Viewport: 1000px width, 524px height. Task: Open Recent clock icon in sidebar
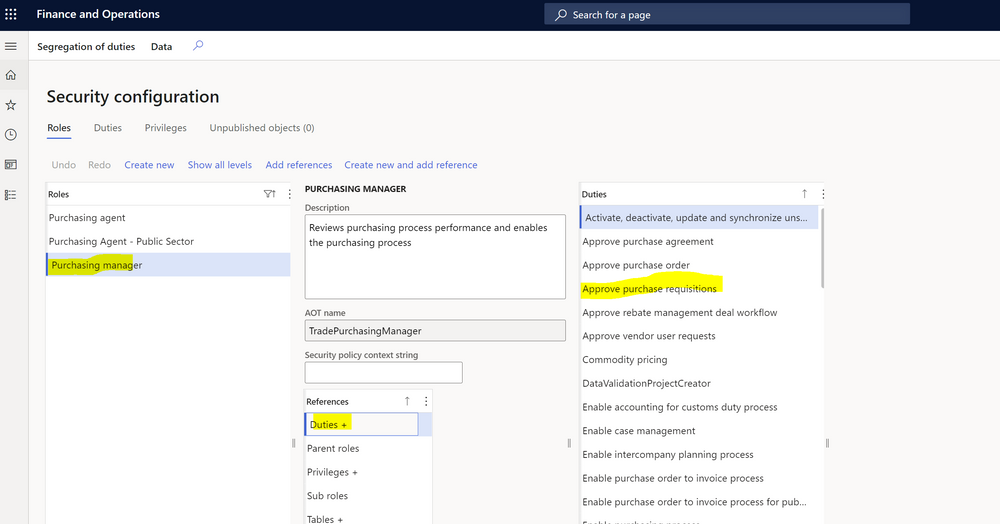point(11,135)
